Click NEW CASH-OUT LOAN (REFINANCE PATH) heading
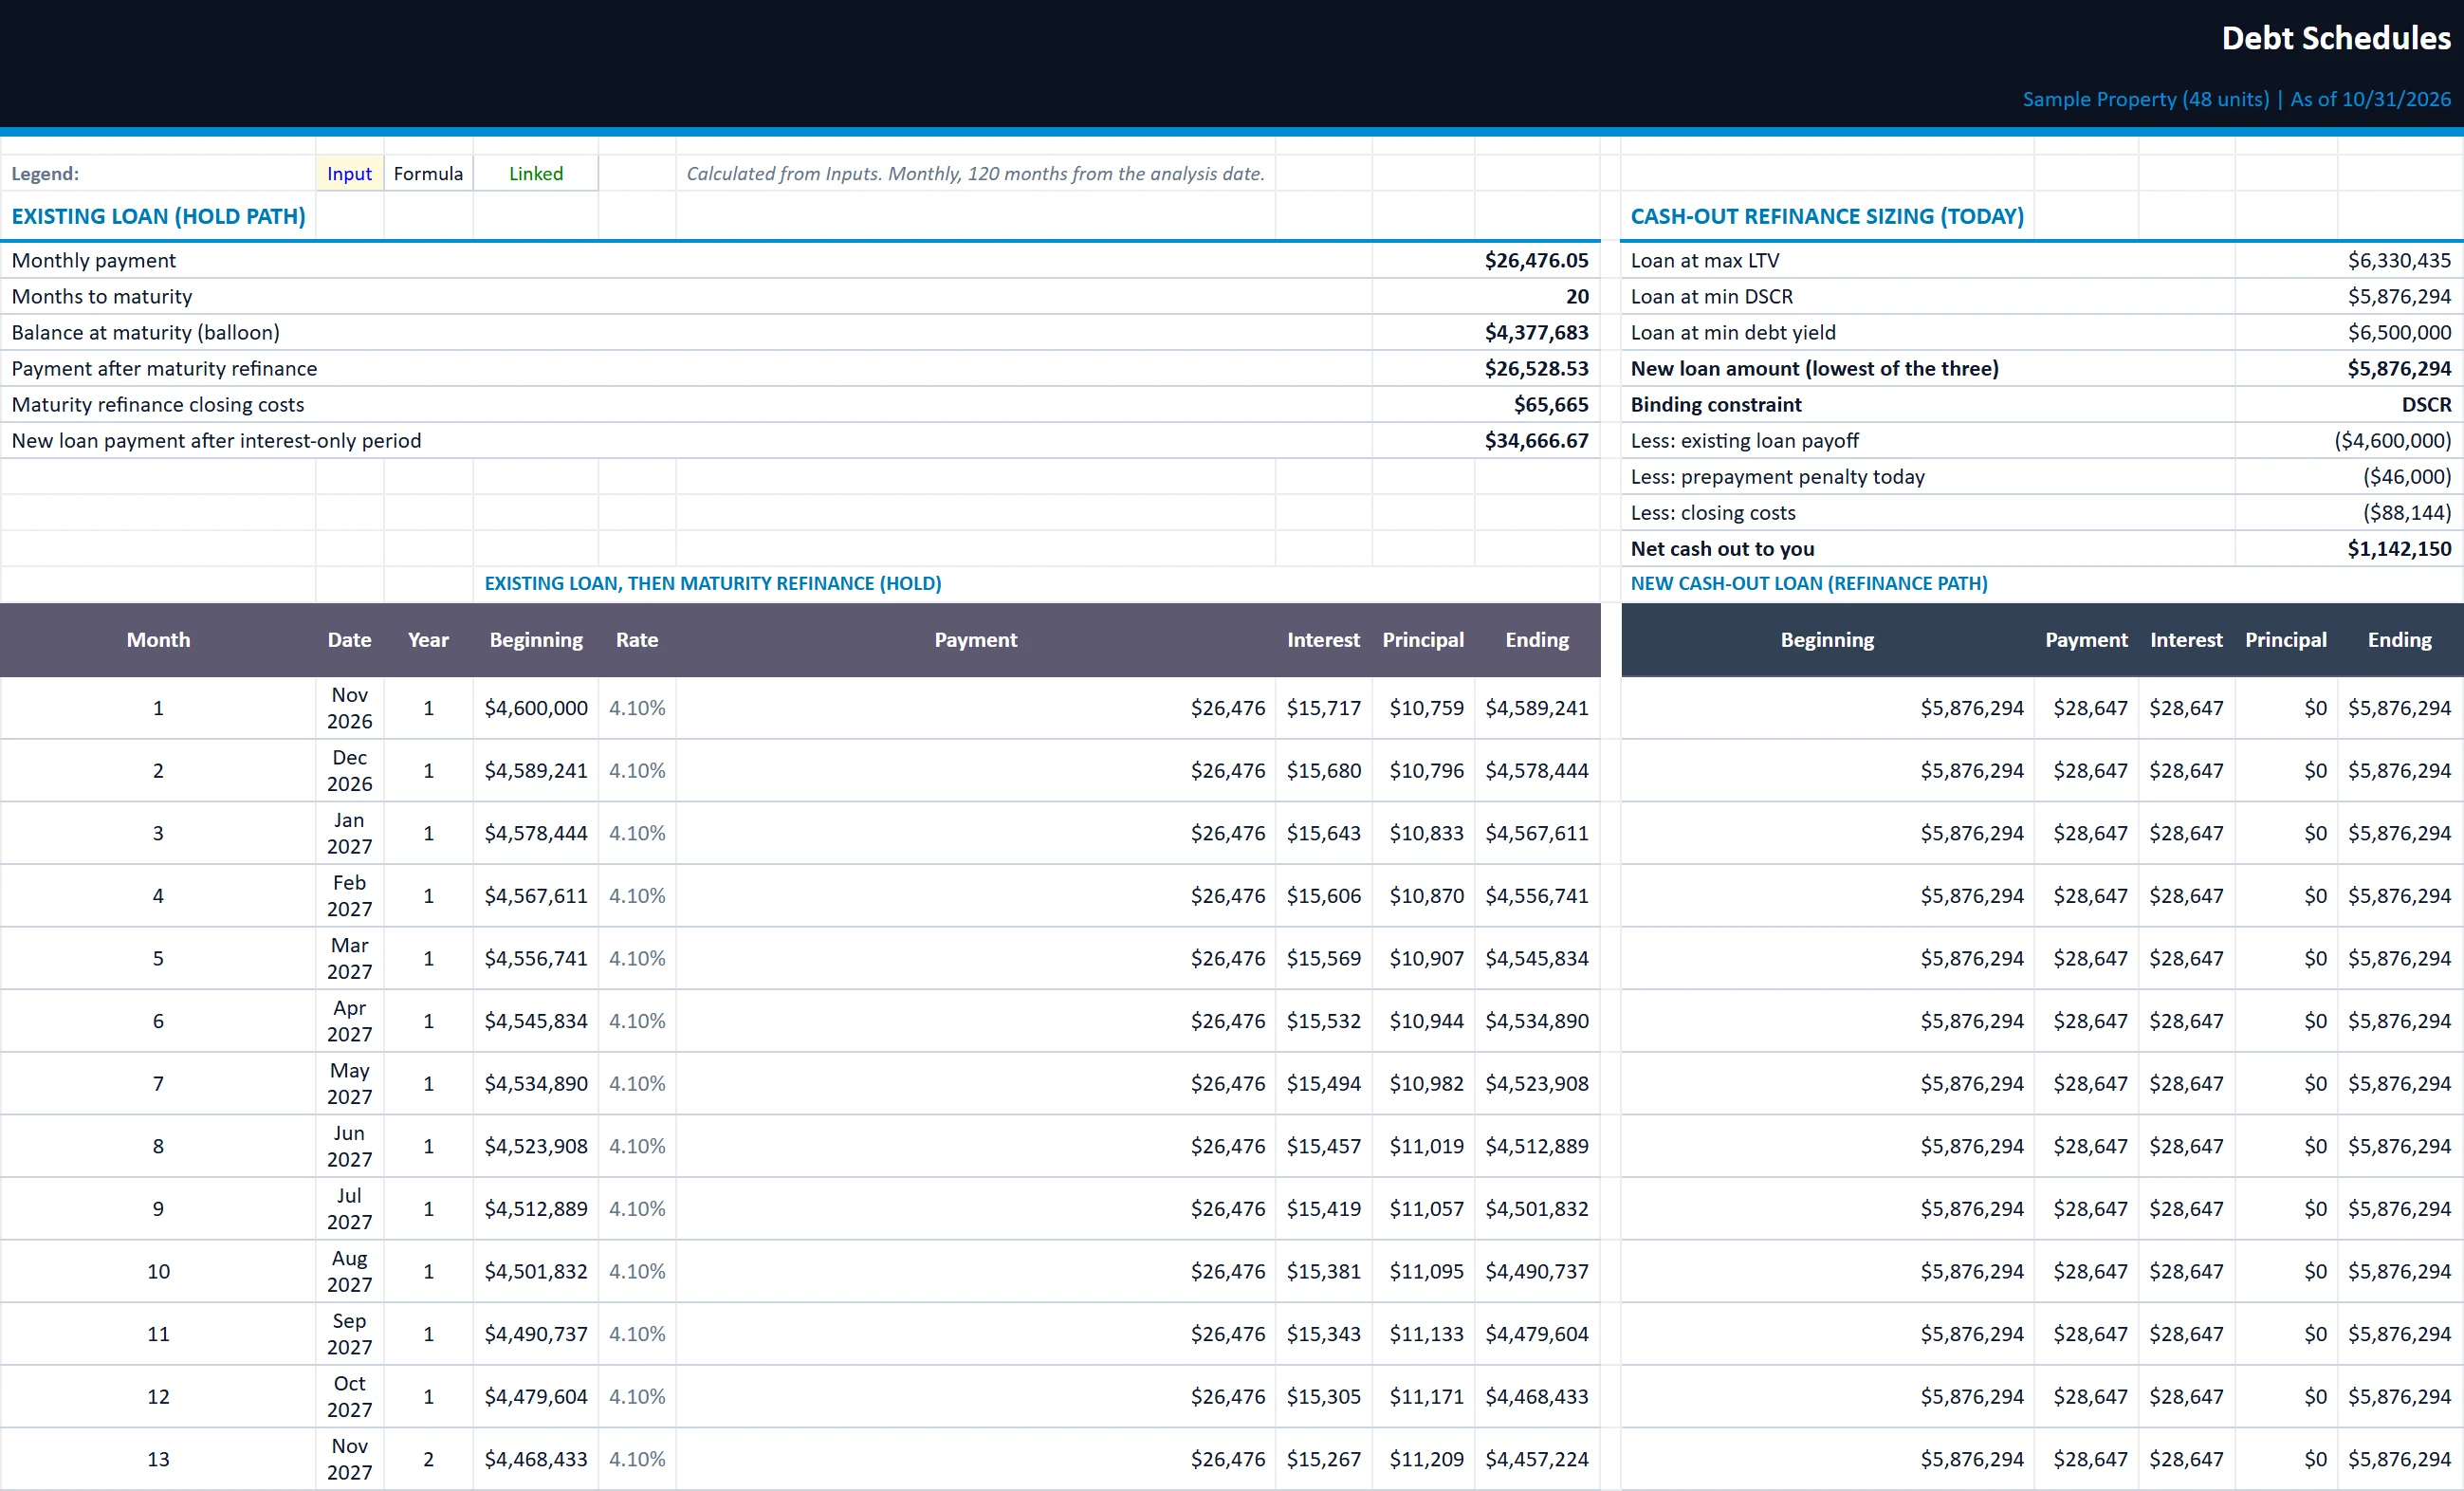The image size is (2464, 1491). 1809,583
